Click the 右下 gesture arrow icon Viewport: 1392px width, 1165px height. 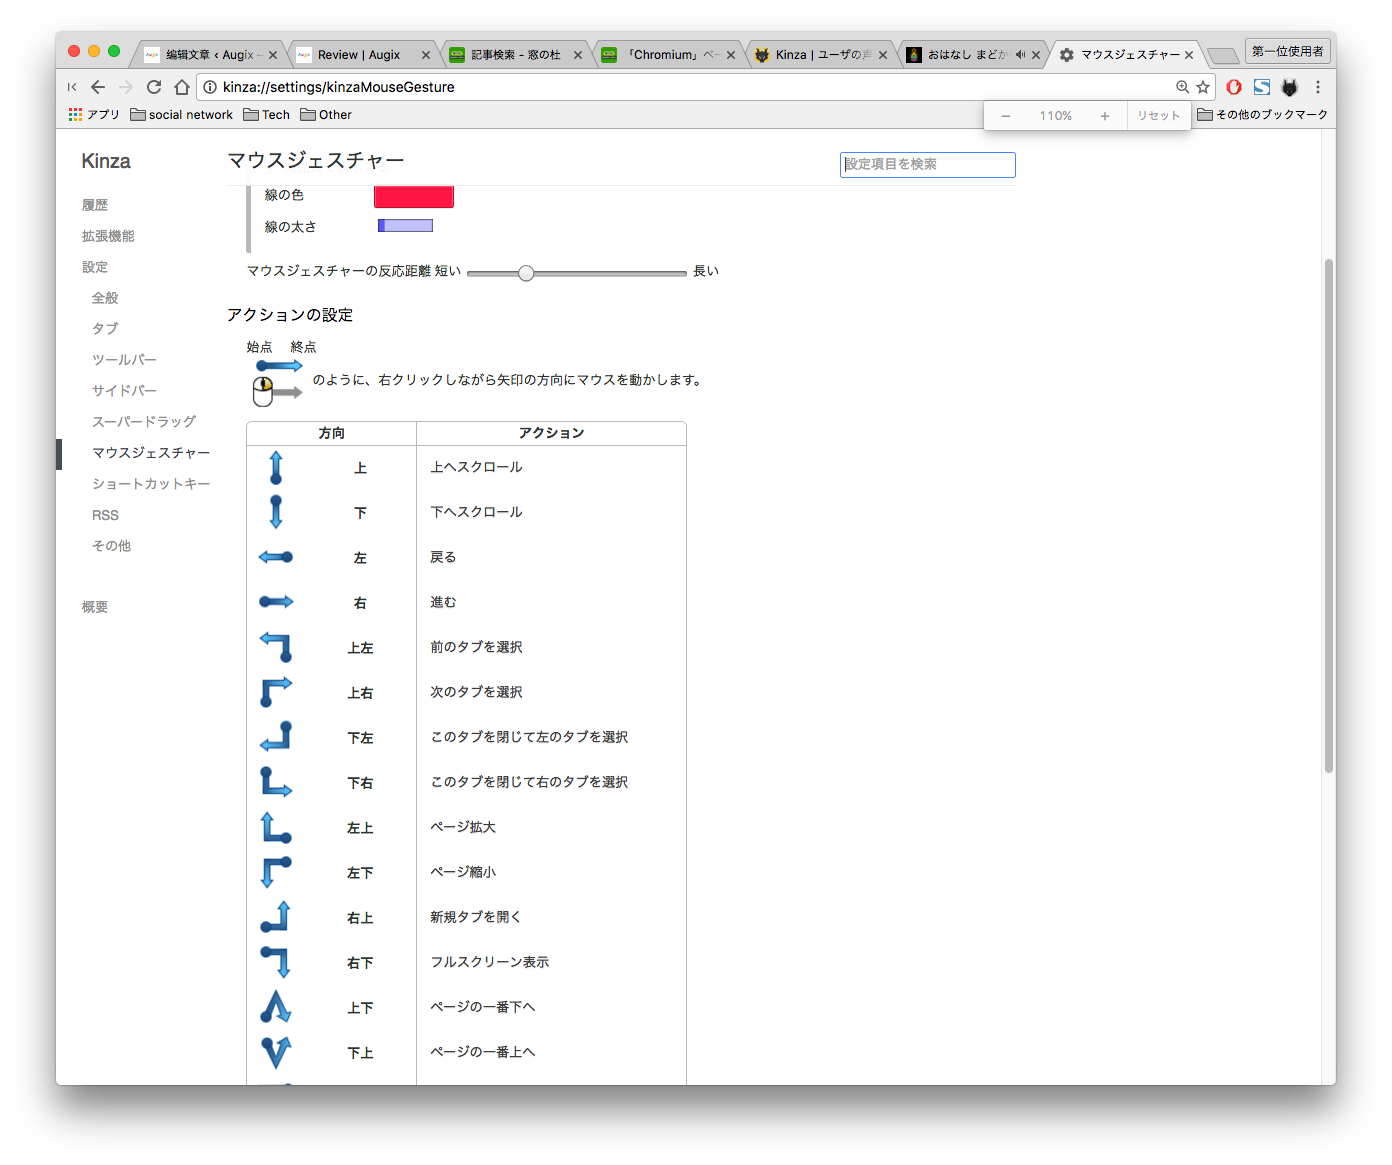click(276, 962)
